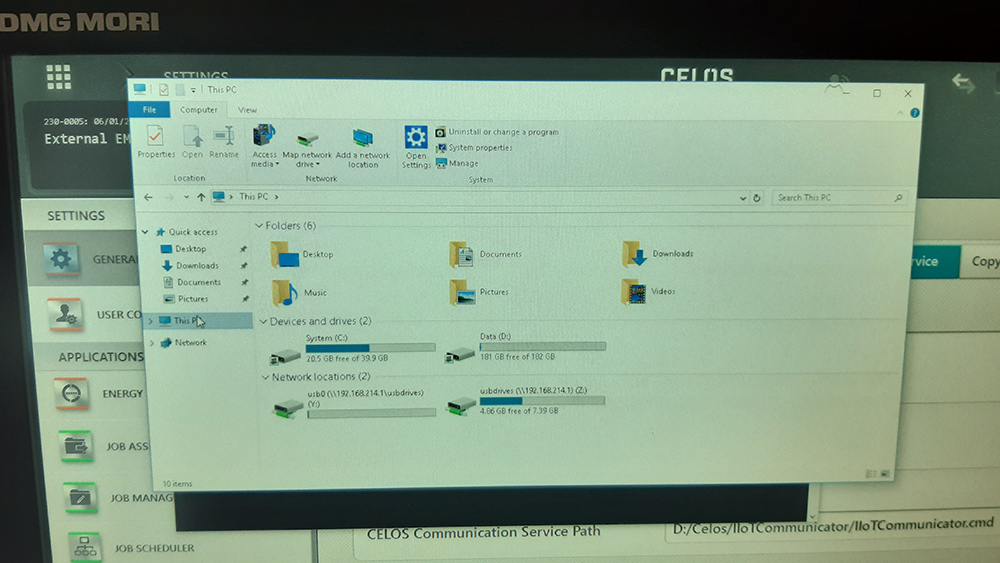Open General settings in CELOS sidebar

tap(83, 259)
